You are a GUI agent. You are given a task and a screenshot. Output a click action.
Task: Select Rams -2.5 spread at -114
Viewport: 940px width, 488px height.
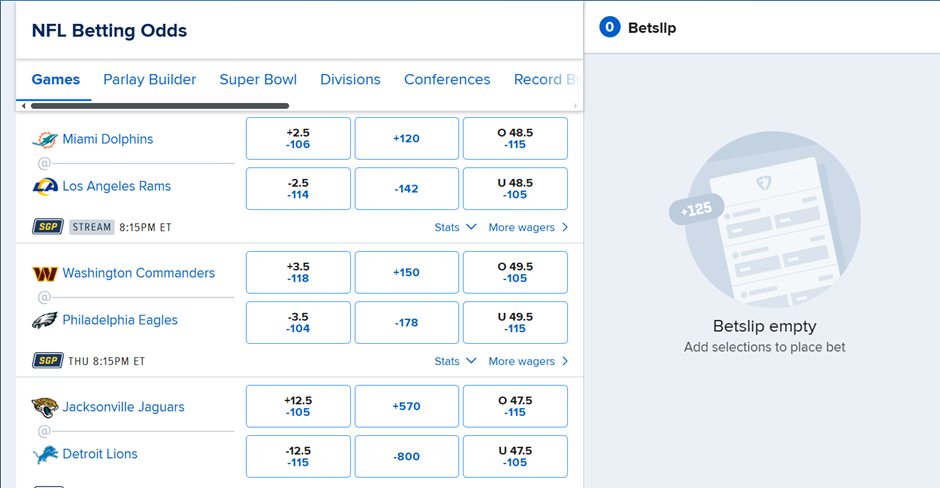click(x=298, y=189)
